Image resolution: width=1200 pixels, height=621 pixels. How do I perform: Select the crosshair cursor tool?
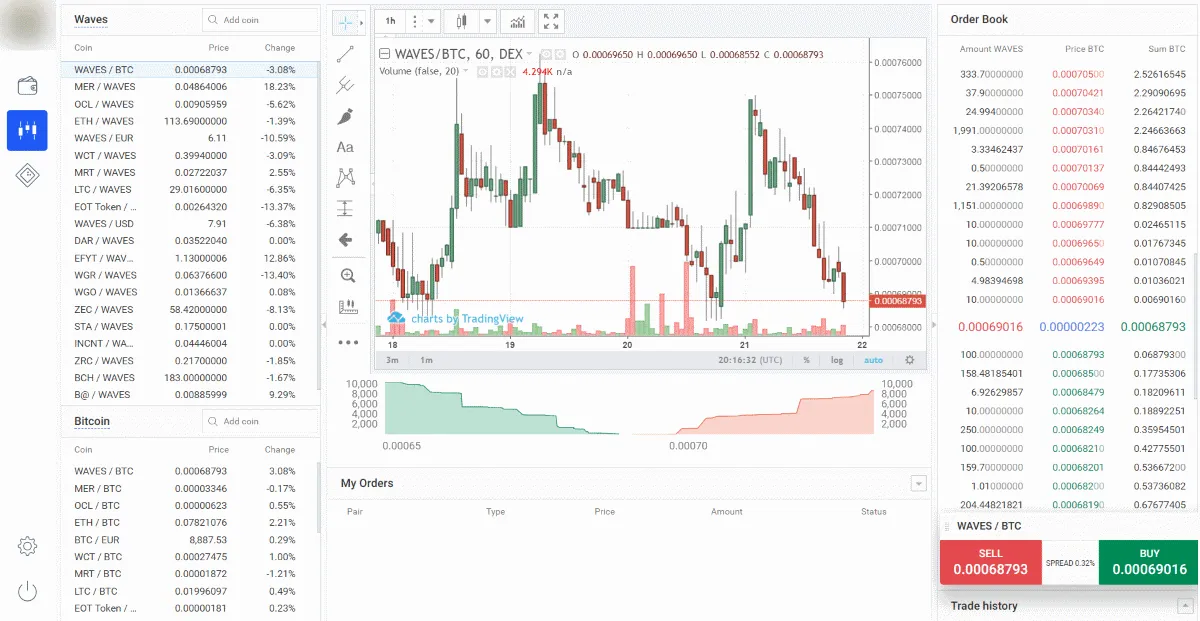[345, 21]
